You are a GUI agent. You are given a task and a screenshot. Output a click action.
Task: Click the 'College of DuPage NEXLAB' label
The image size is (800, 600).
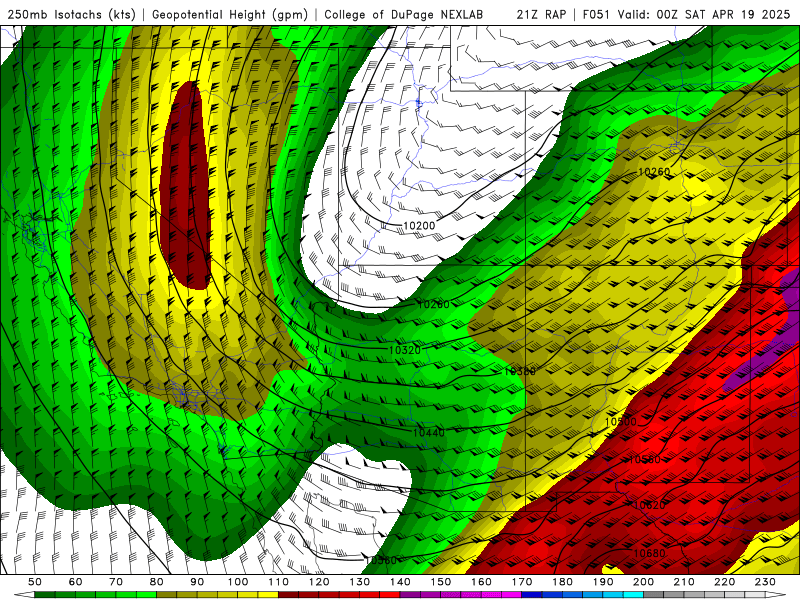point(403,15)
